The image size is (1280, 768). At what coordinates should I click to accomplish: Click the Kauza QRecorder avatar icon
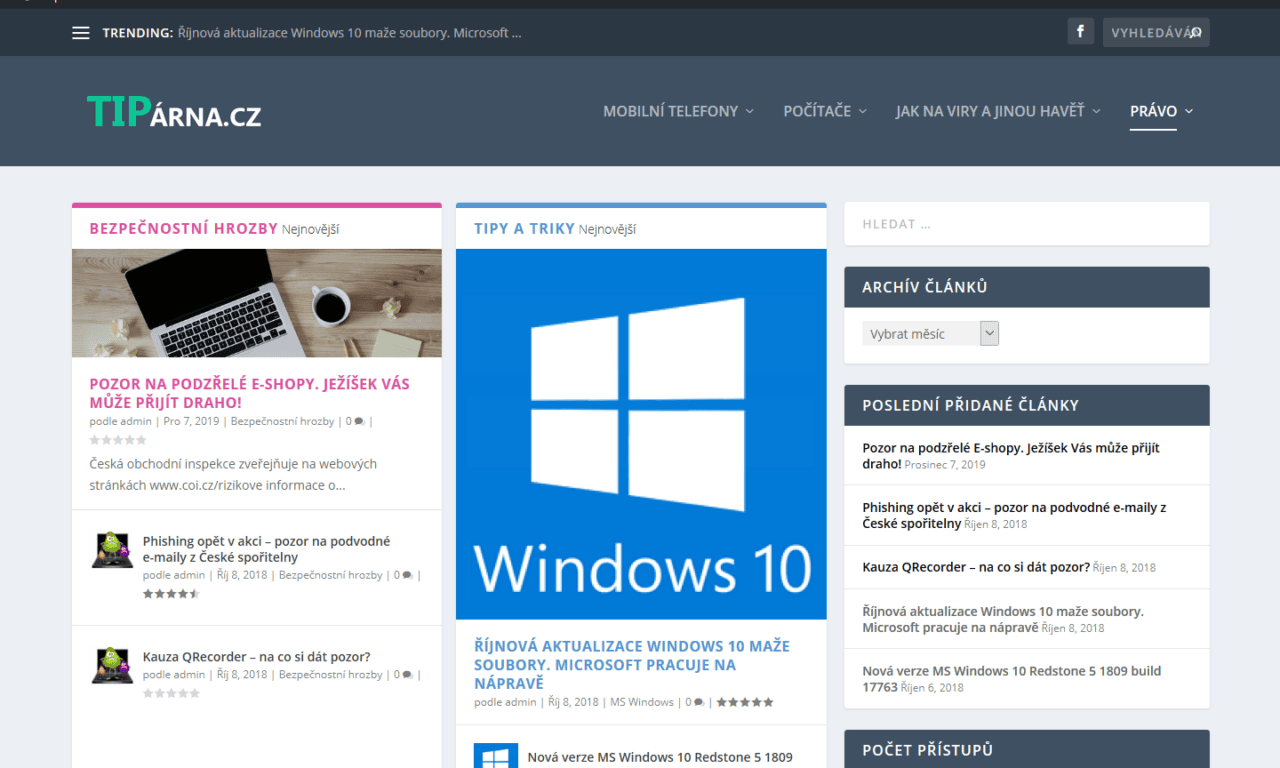(112, 666)
